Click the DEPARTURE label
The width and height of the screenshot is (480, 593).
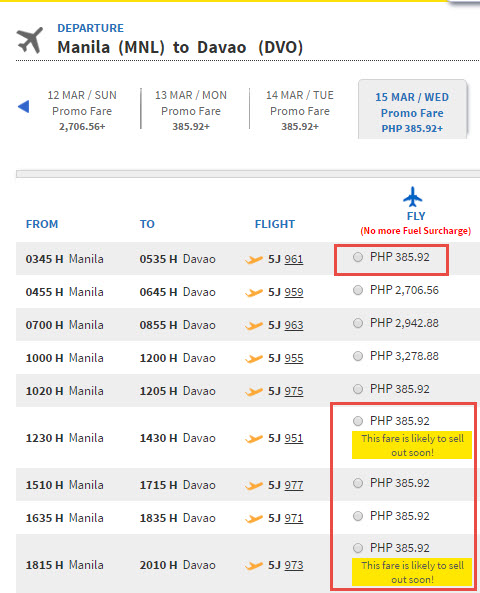pos(90,28)
